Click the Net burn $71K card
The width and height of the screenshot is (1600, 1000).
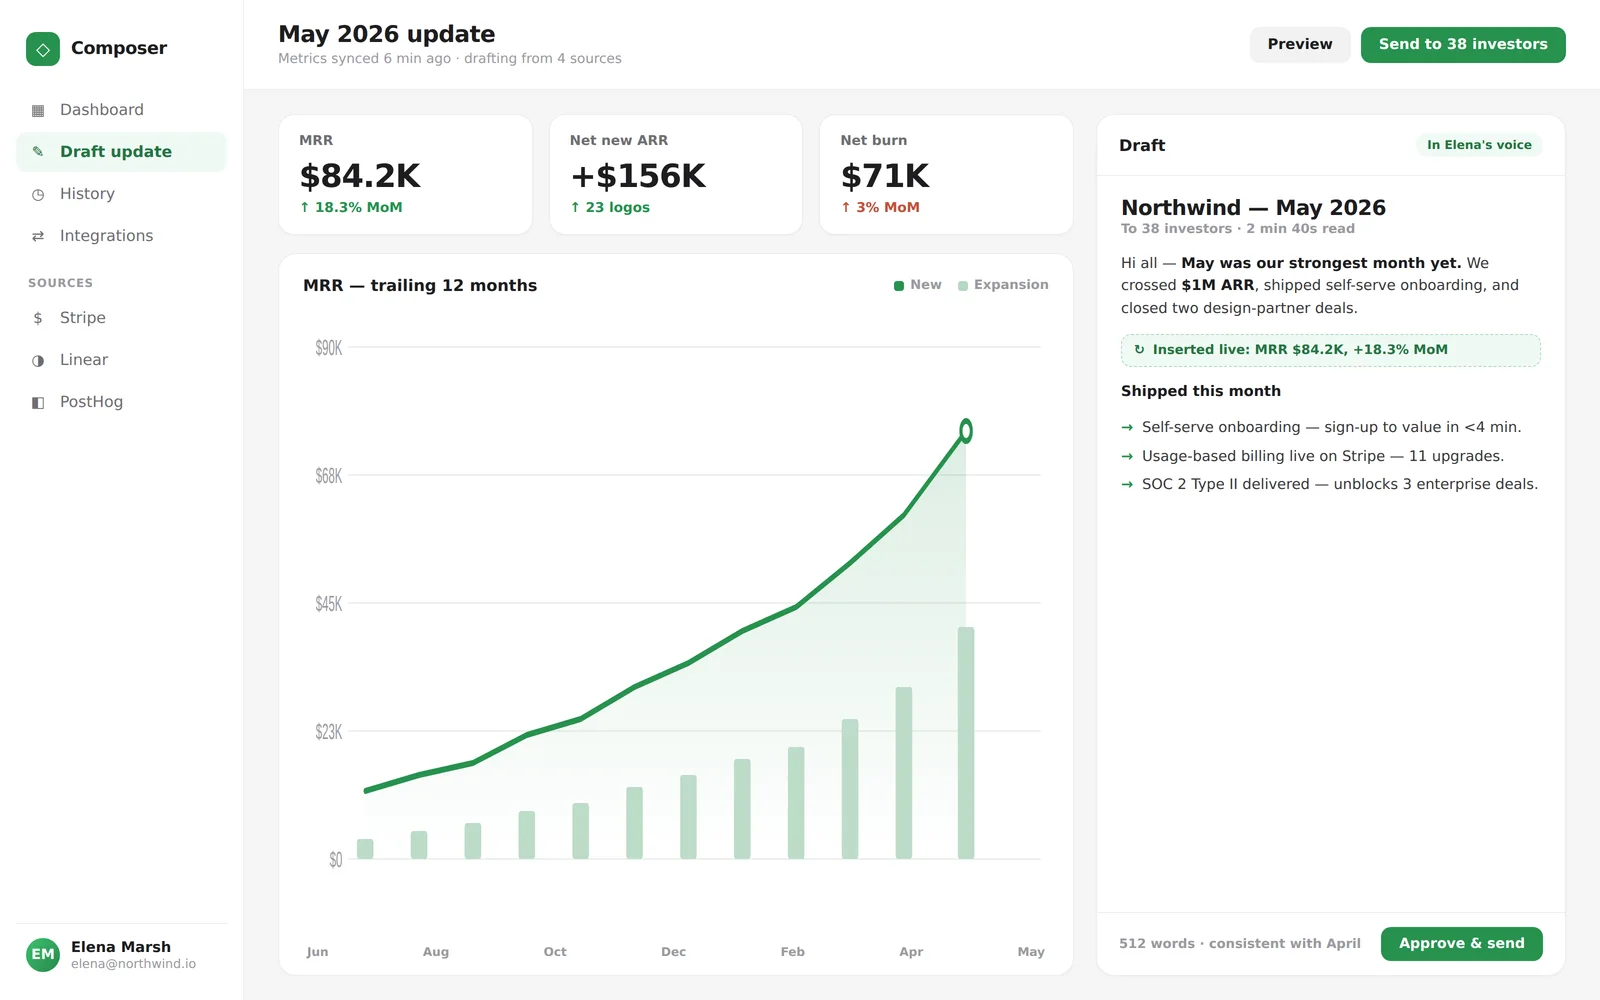point(946,174)
